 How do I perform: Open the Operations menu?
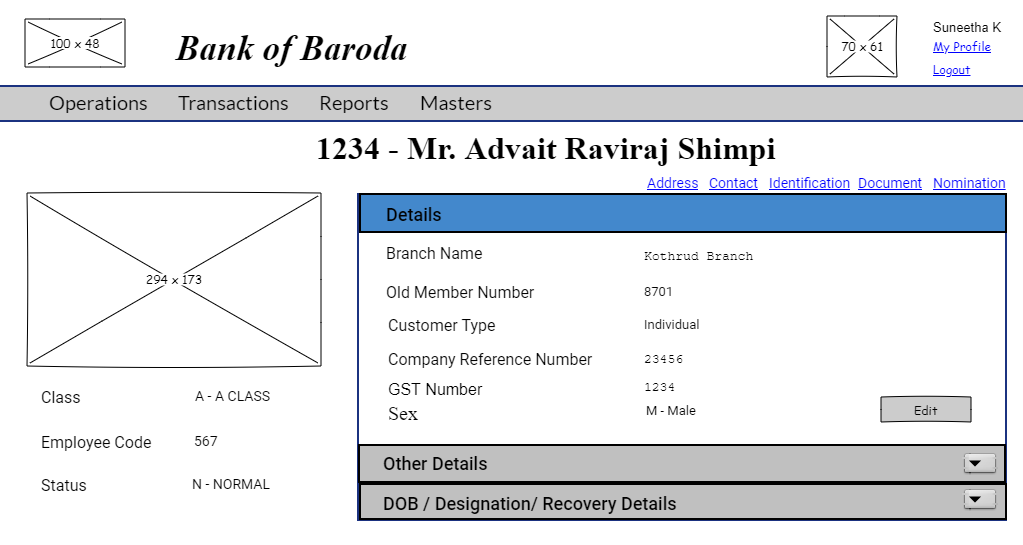(98, 103)
